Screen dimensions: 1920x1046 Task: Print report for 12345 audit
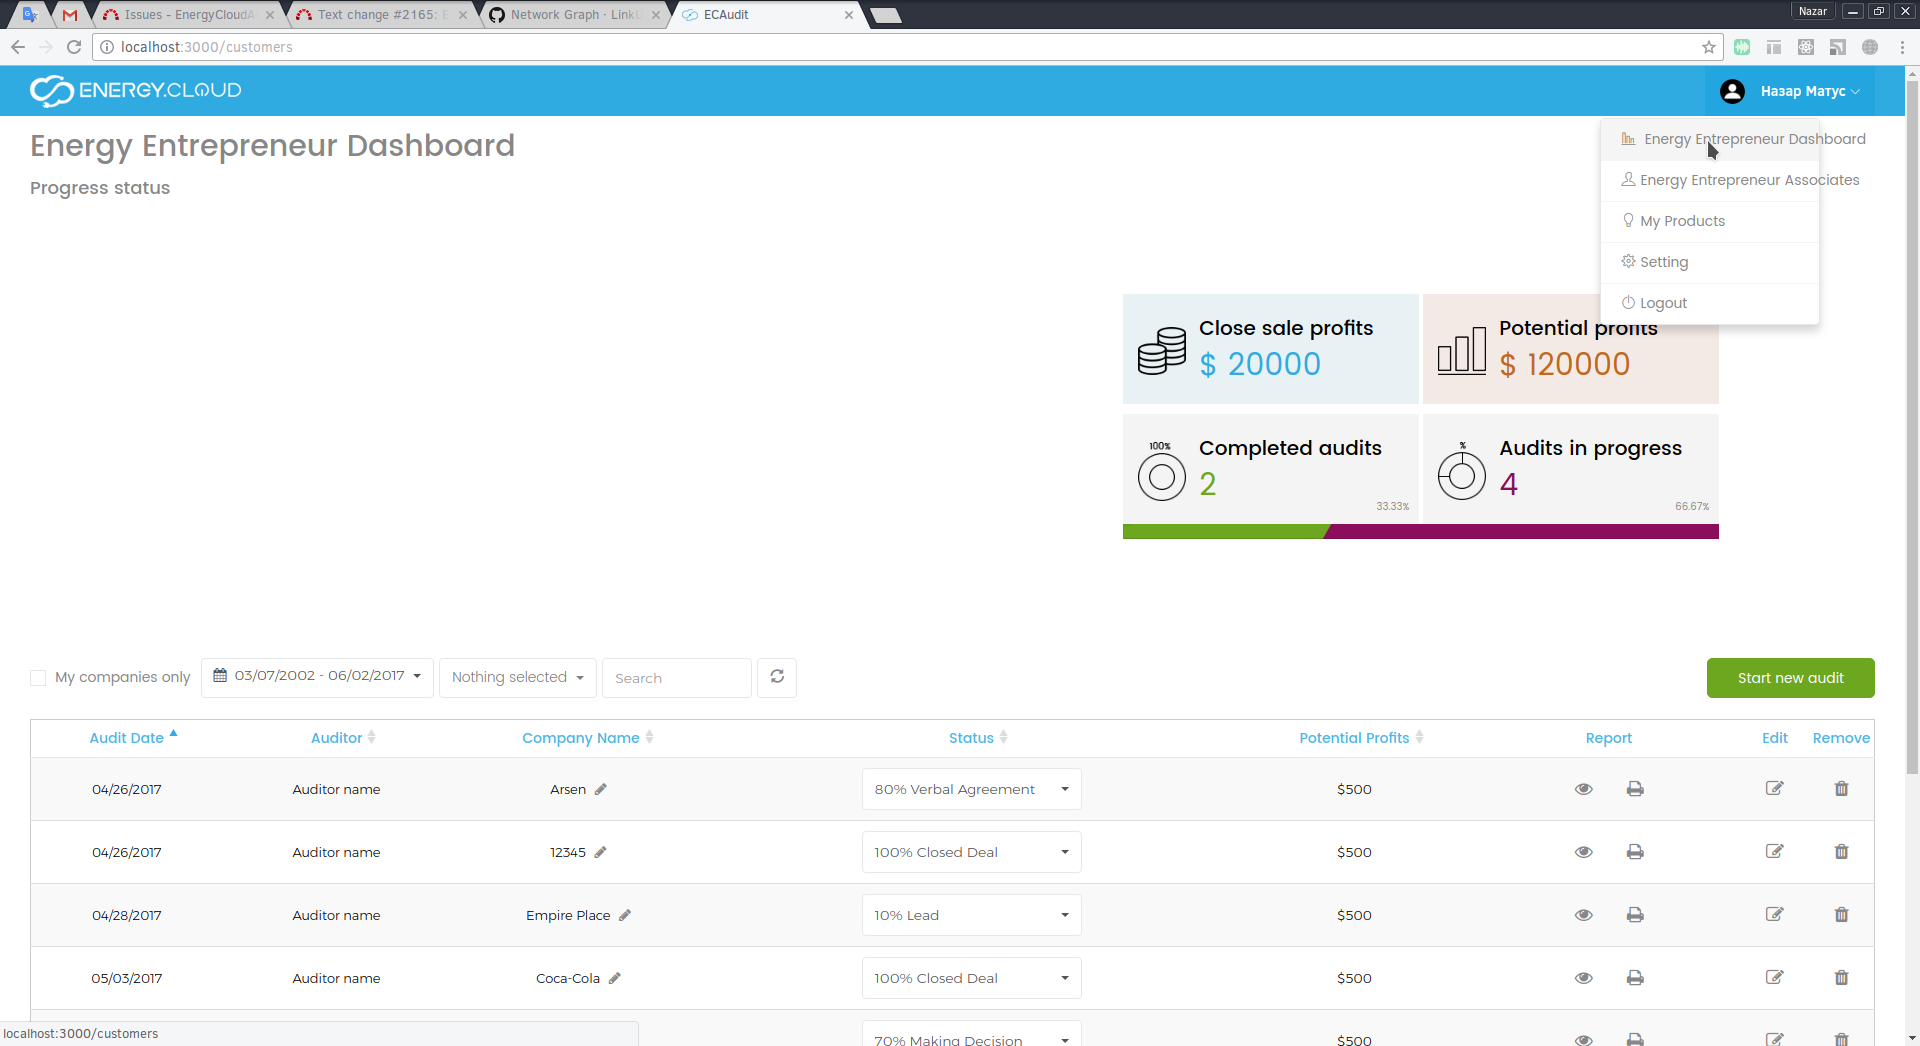coord(1635,852)
